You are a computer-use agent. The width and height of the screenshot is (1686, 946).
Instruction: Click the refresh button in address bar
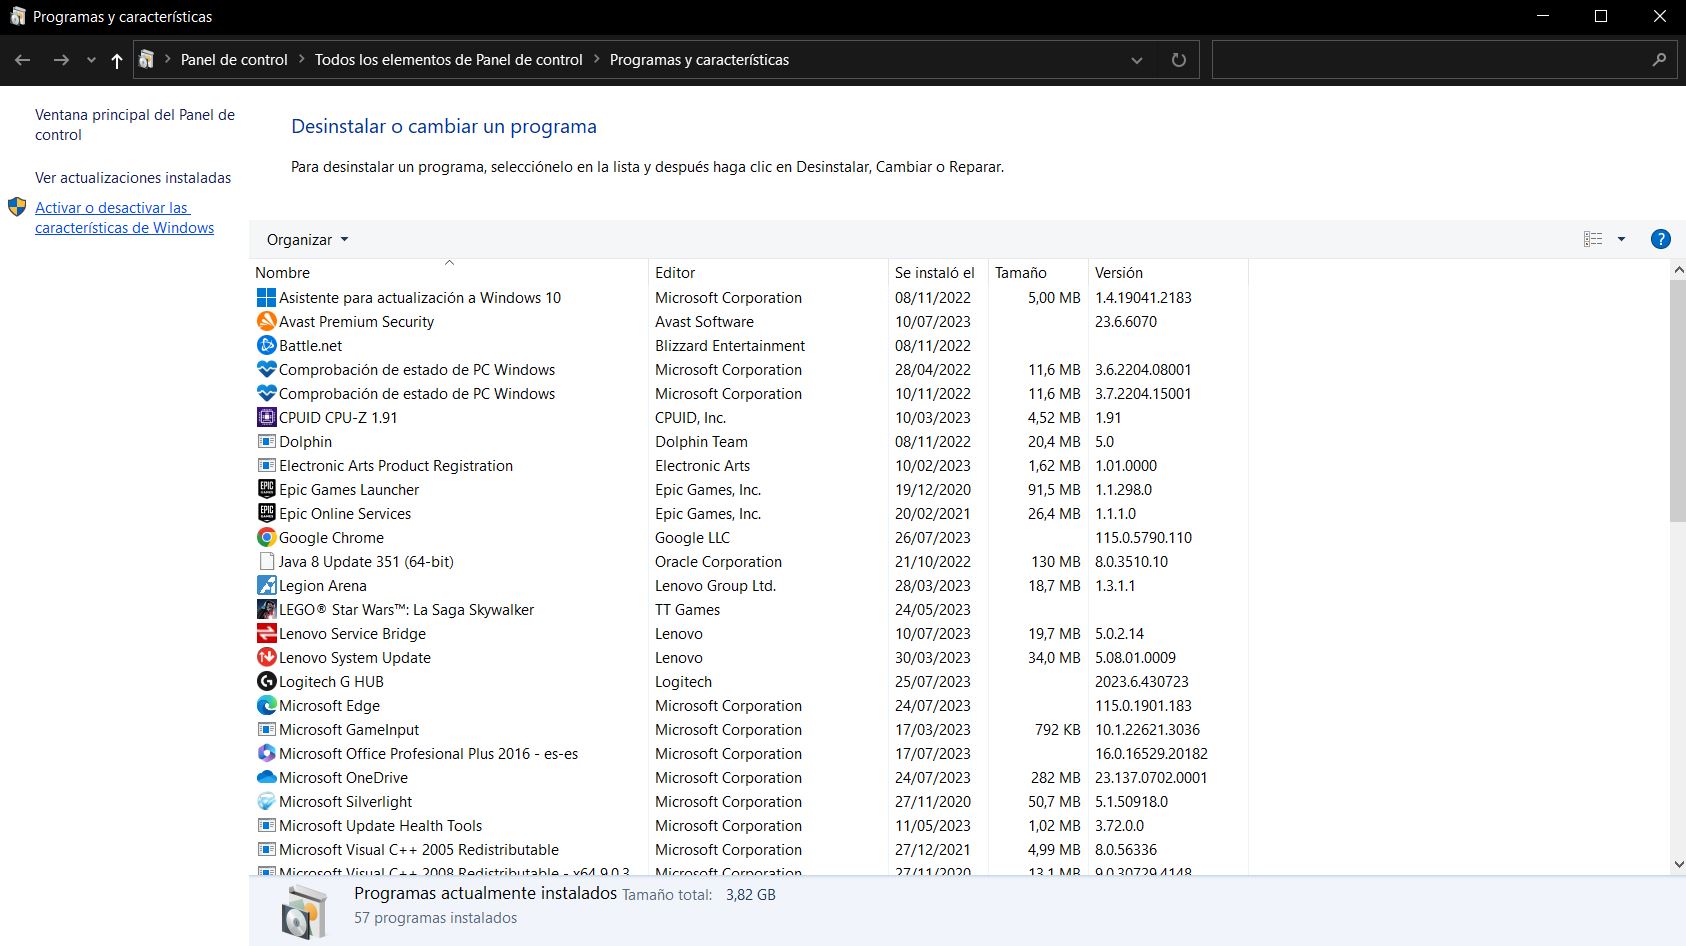[1178, 60]
